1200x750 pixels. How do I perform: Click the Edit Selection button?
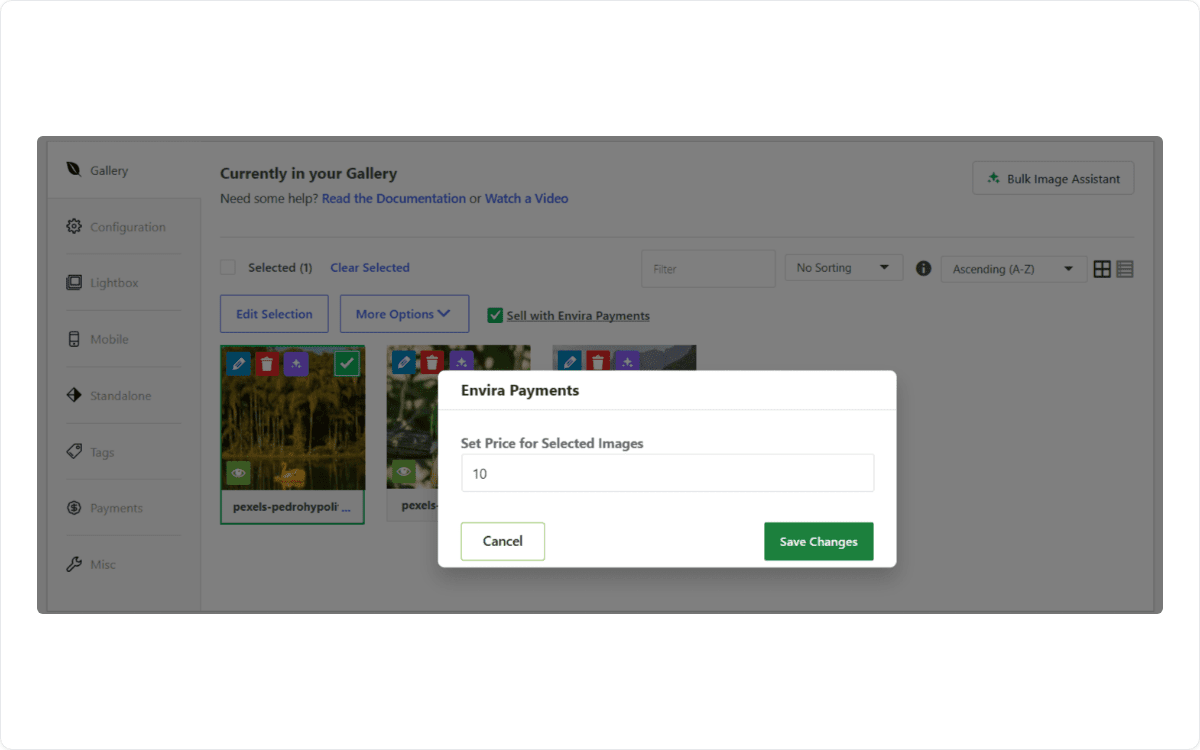point(274,314)
